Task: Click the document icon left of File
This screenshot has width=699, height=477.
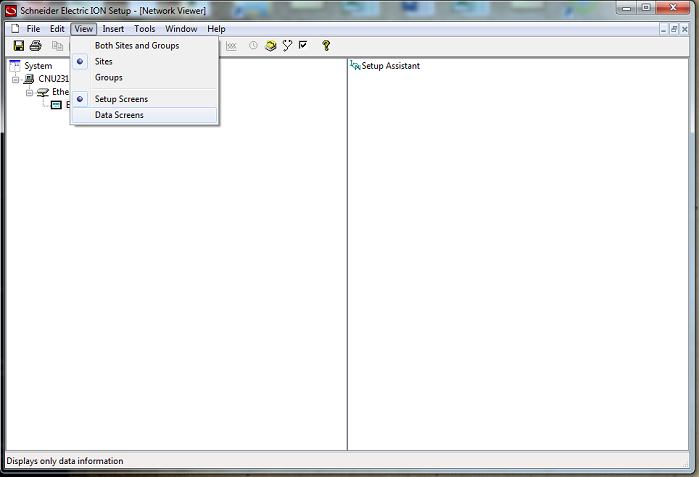Action: pos(15,29)
